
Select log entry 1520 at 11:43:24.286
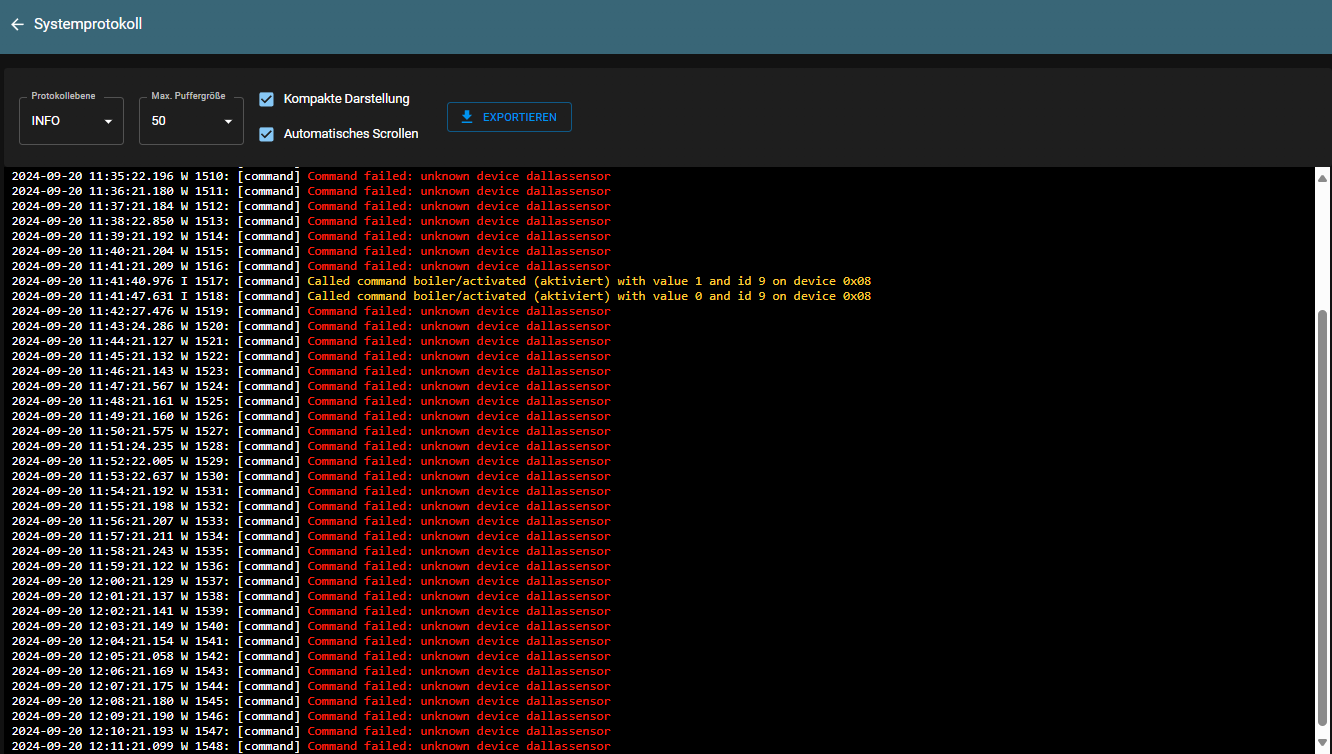pyautogui.click(x=311, y=326)
